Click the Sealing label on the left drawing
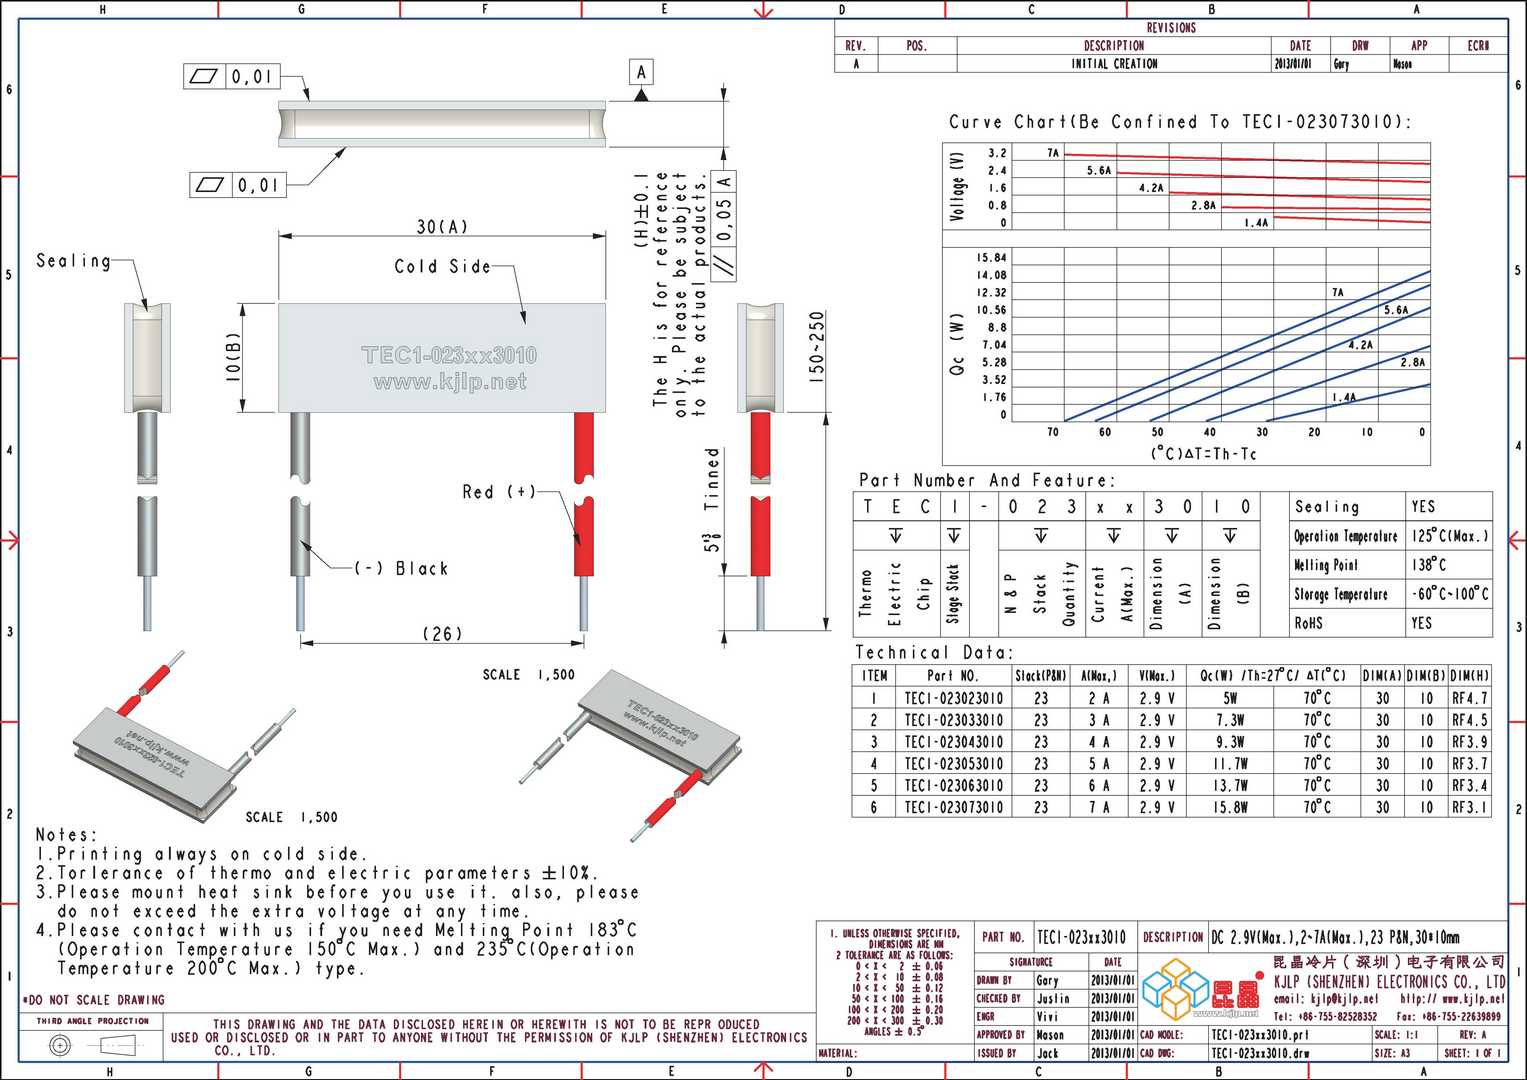Viewport: 1527px width, 1080px height. (x=74, y=261)
